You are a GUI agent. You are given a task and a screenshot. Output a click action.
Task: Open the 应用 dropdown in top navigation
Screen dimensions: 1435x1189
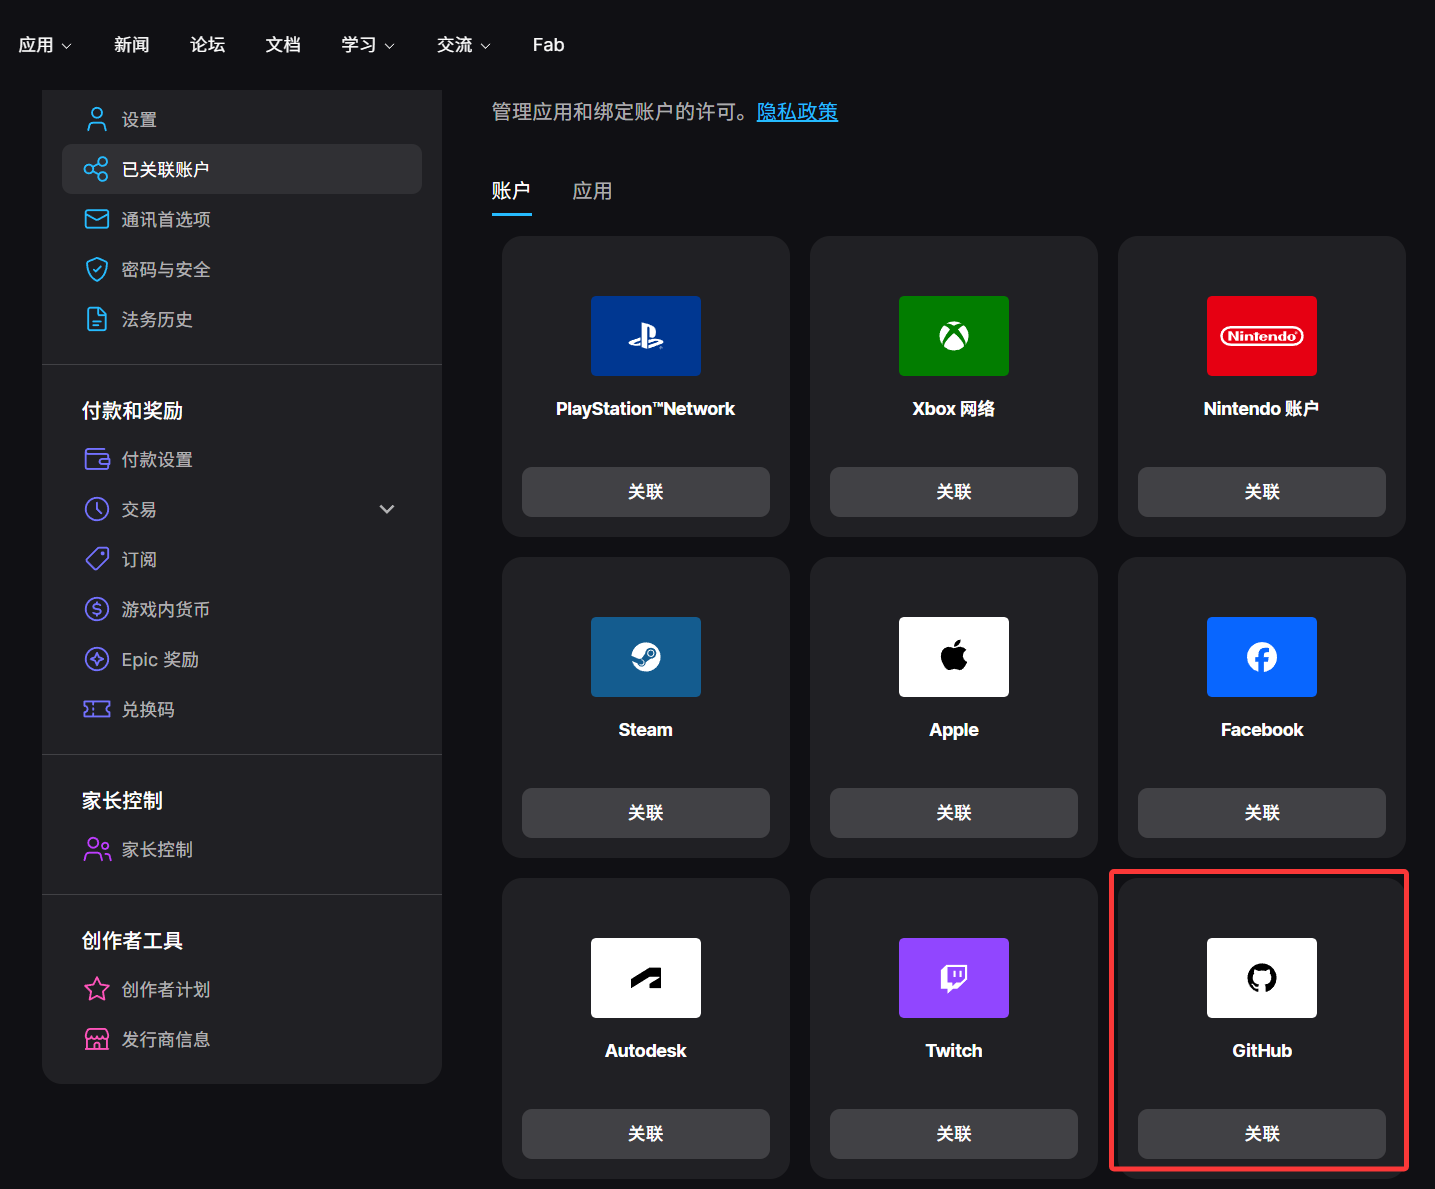(45, 45)
